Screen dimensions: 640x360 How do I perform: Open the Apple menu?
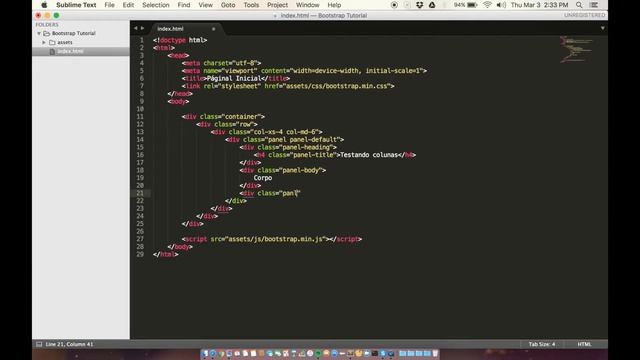point(44,5)
